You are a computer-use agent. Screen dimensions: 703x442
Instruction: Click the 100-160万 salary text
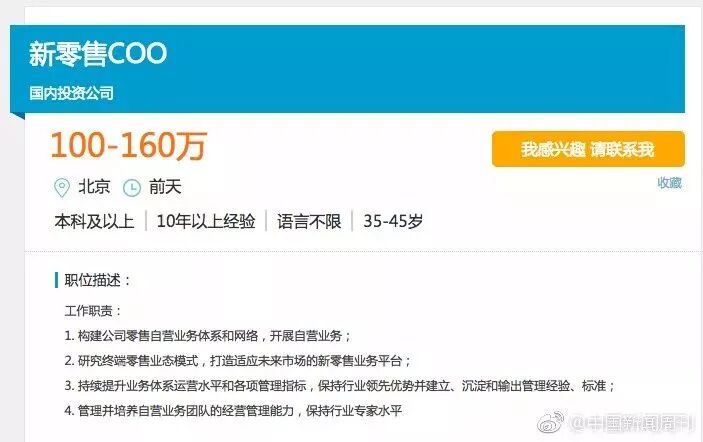tap(128, 146)
